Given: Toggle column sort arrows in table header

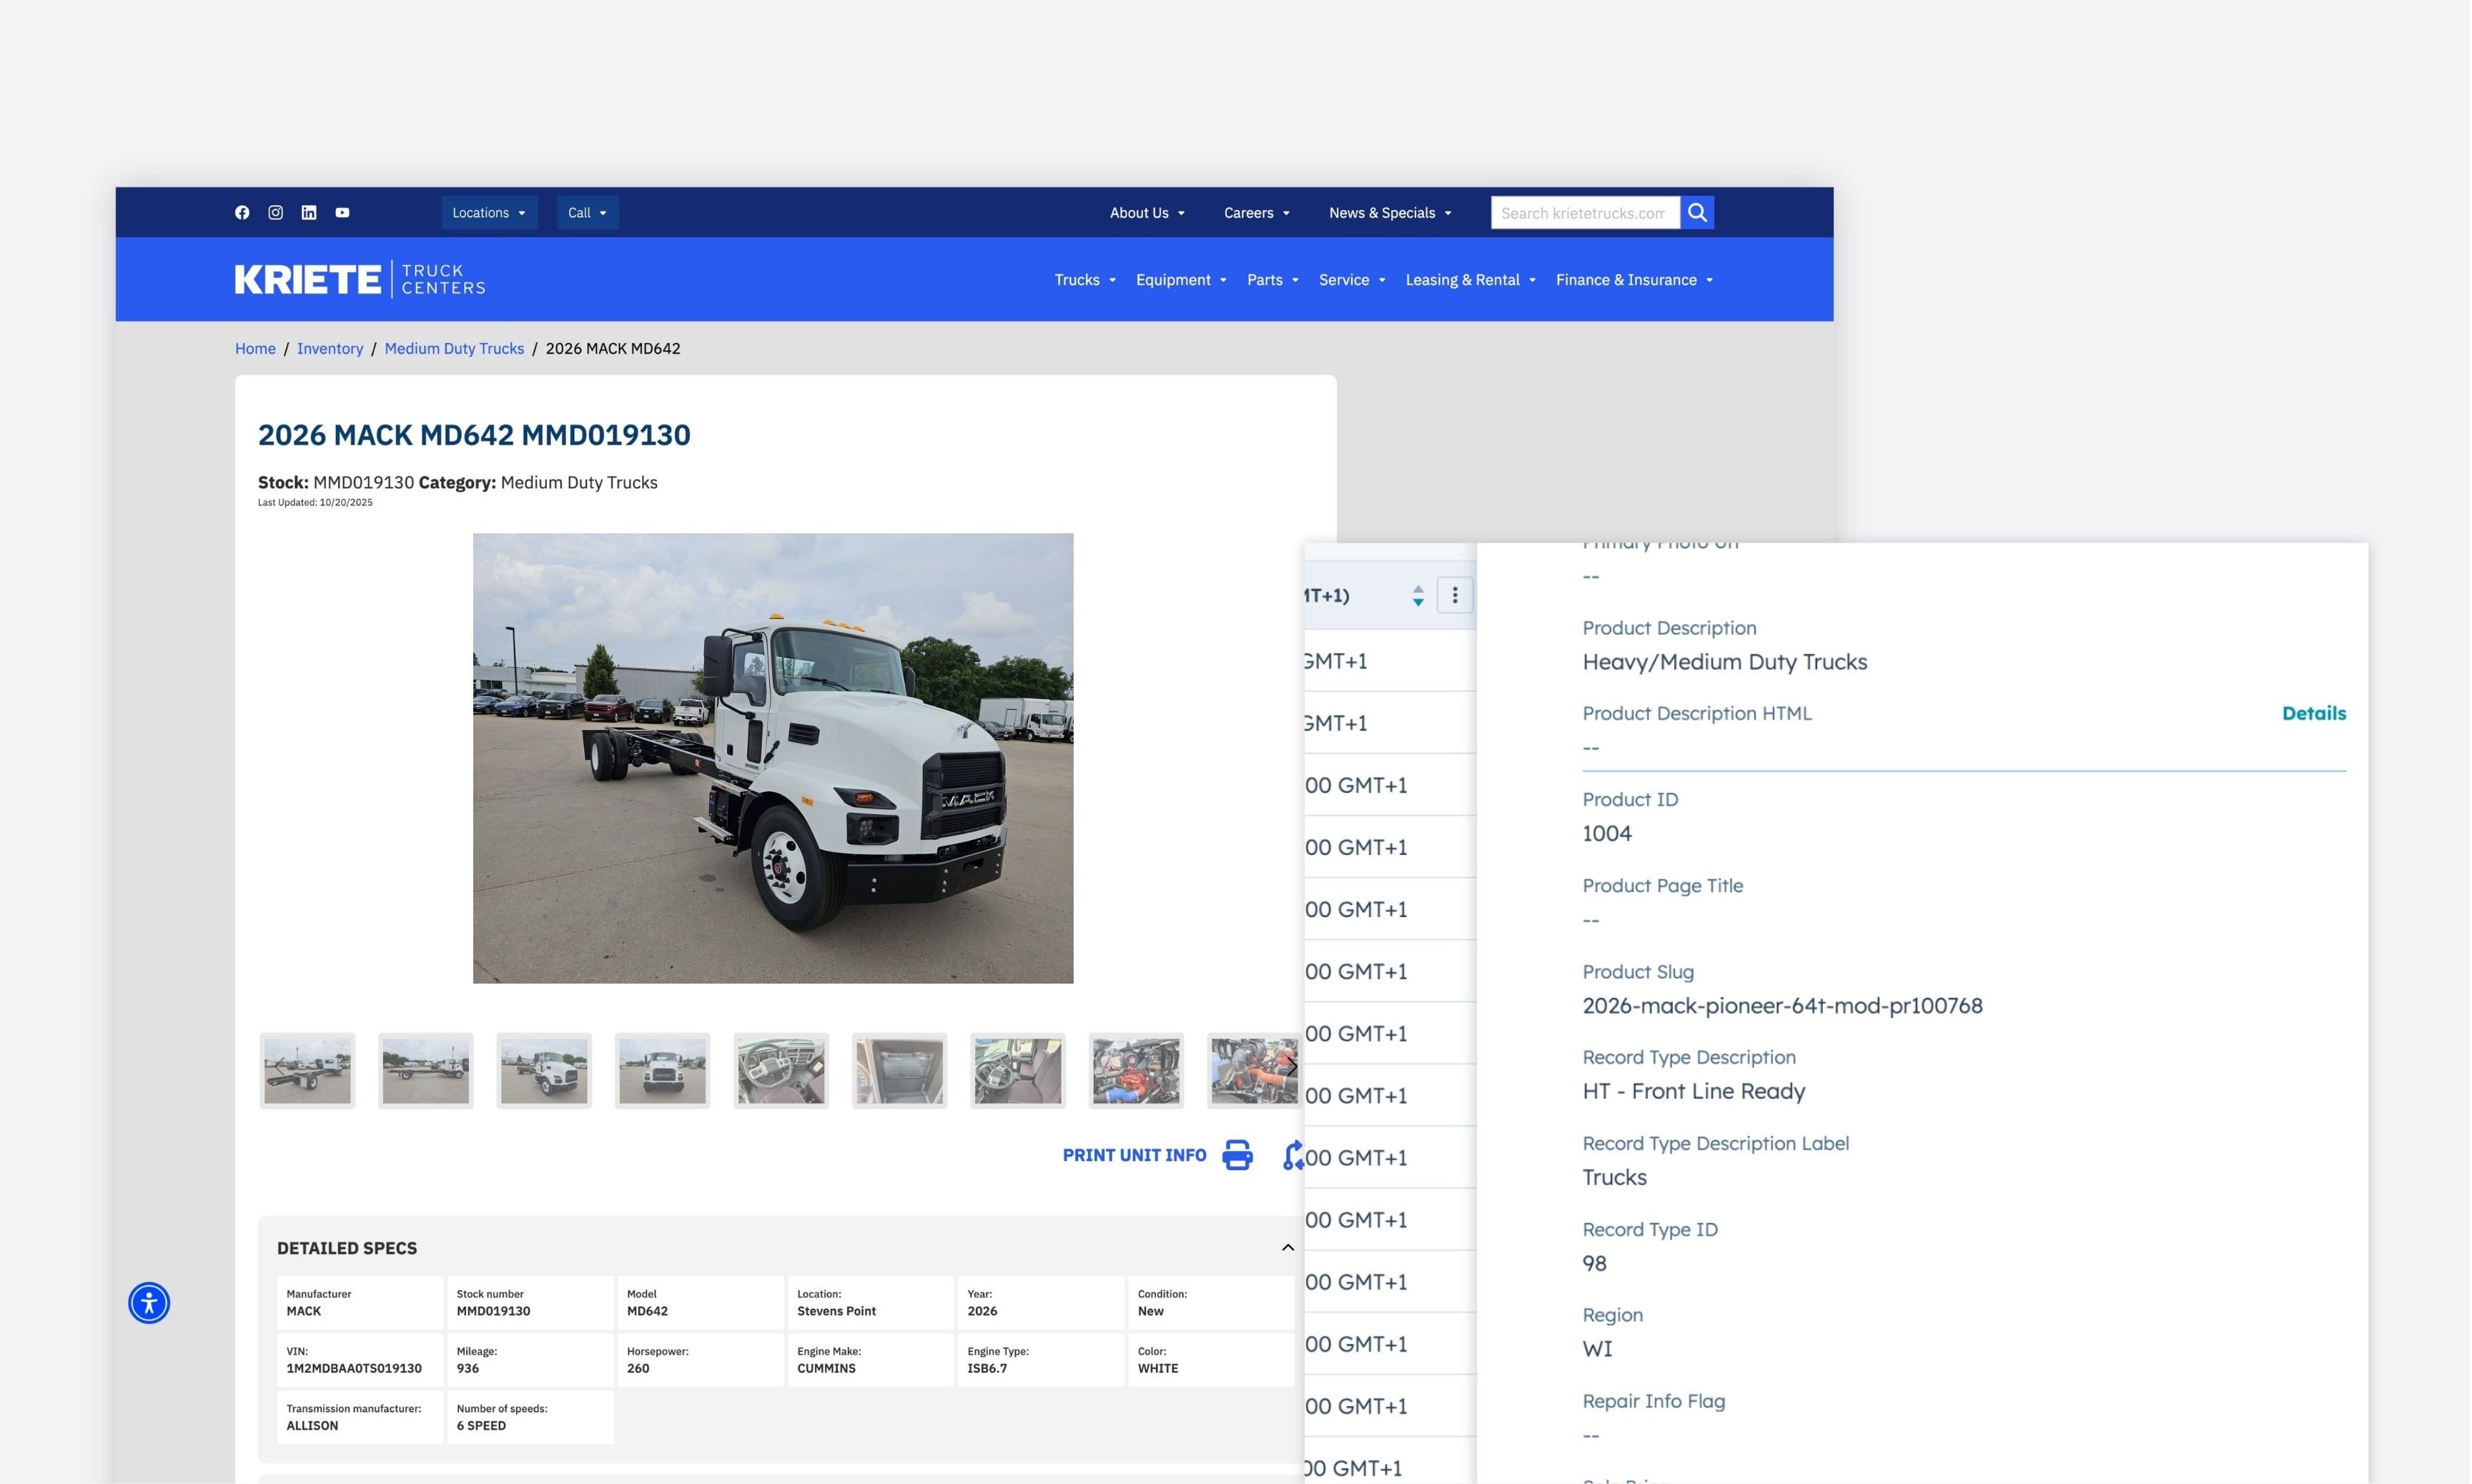Looking at the screenshot, I should (1417, 596).
